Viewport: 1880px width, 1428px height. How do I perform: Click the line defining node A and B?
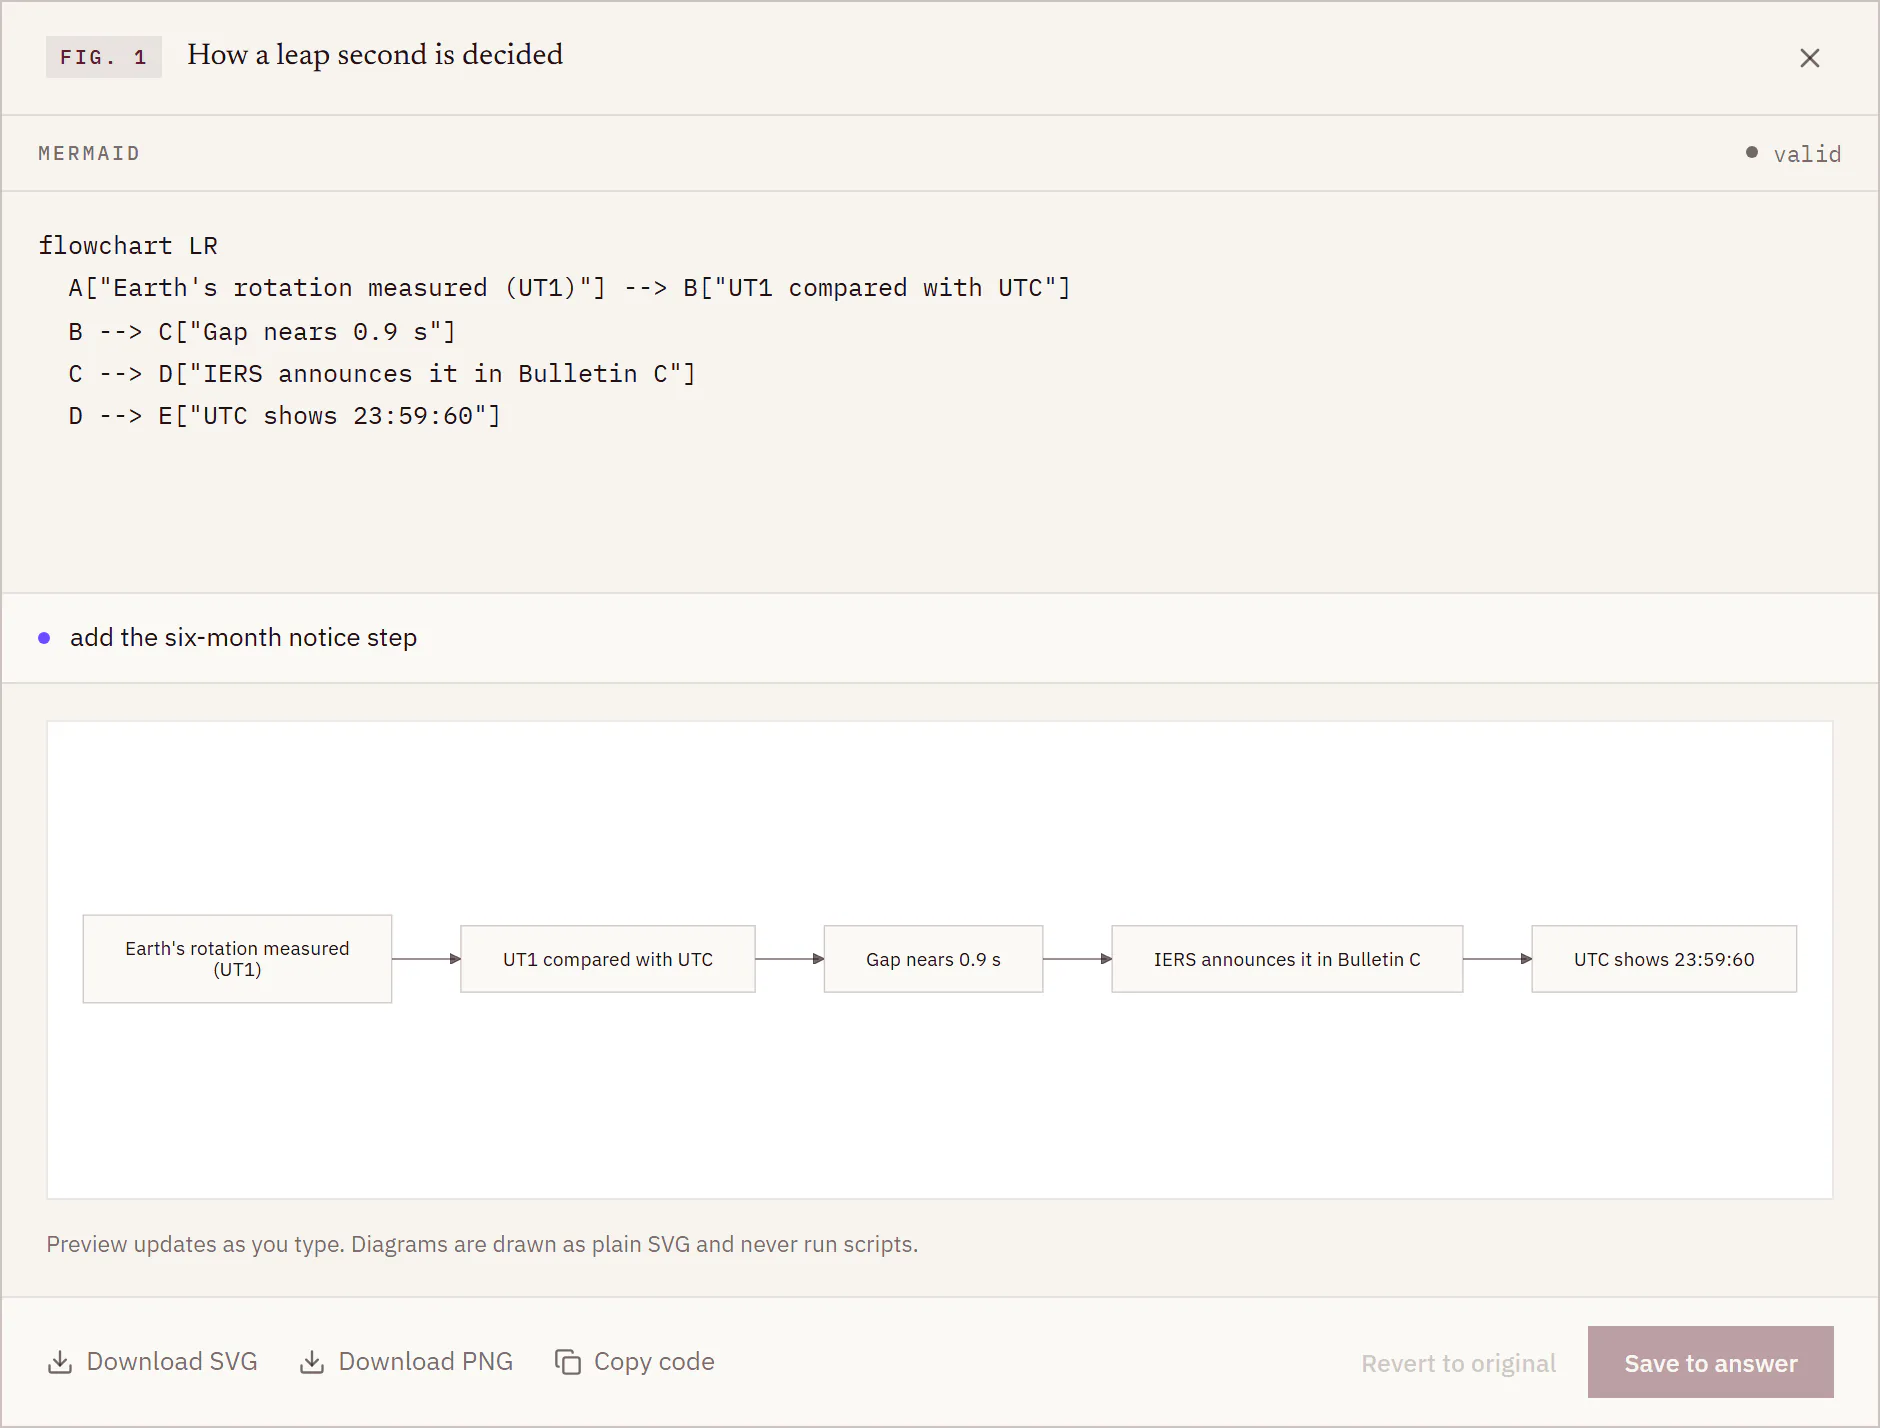(x=570, y=288)
